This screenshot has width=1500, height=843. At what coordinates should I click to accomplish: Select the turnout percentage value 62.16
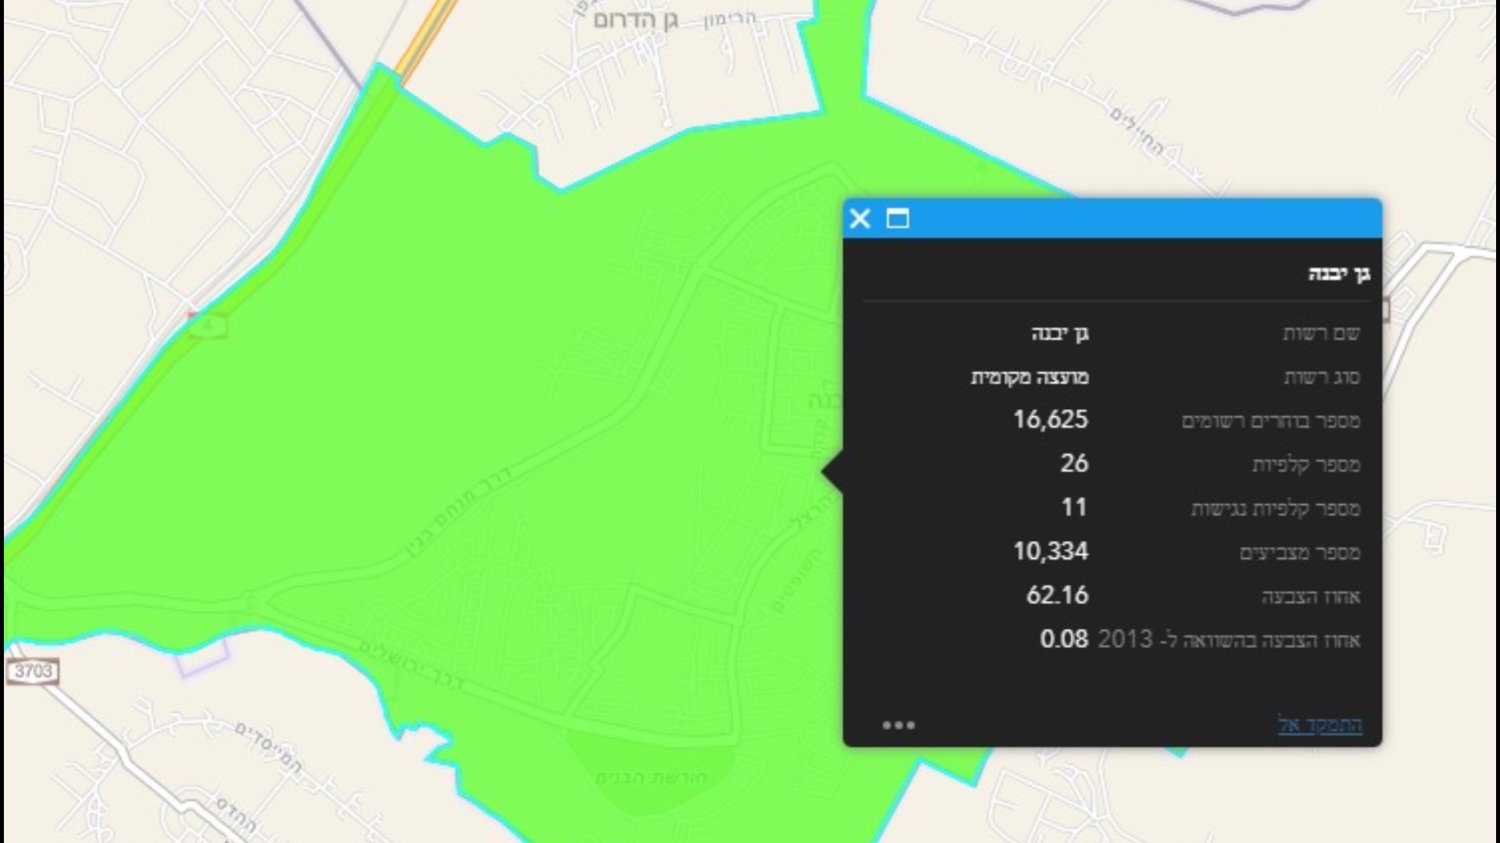(x=1057, y=595)
